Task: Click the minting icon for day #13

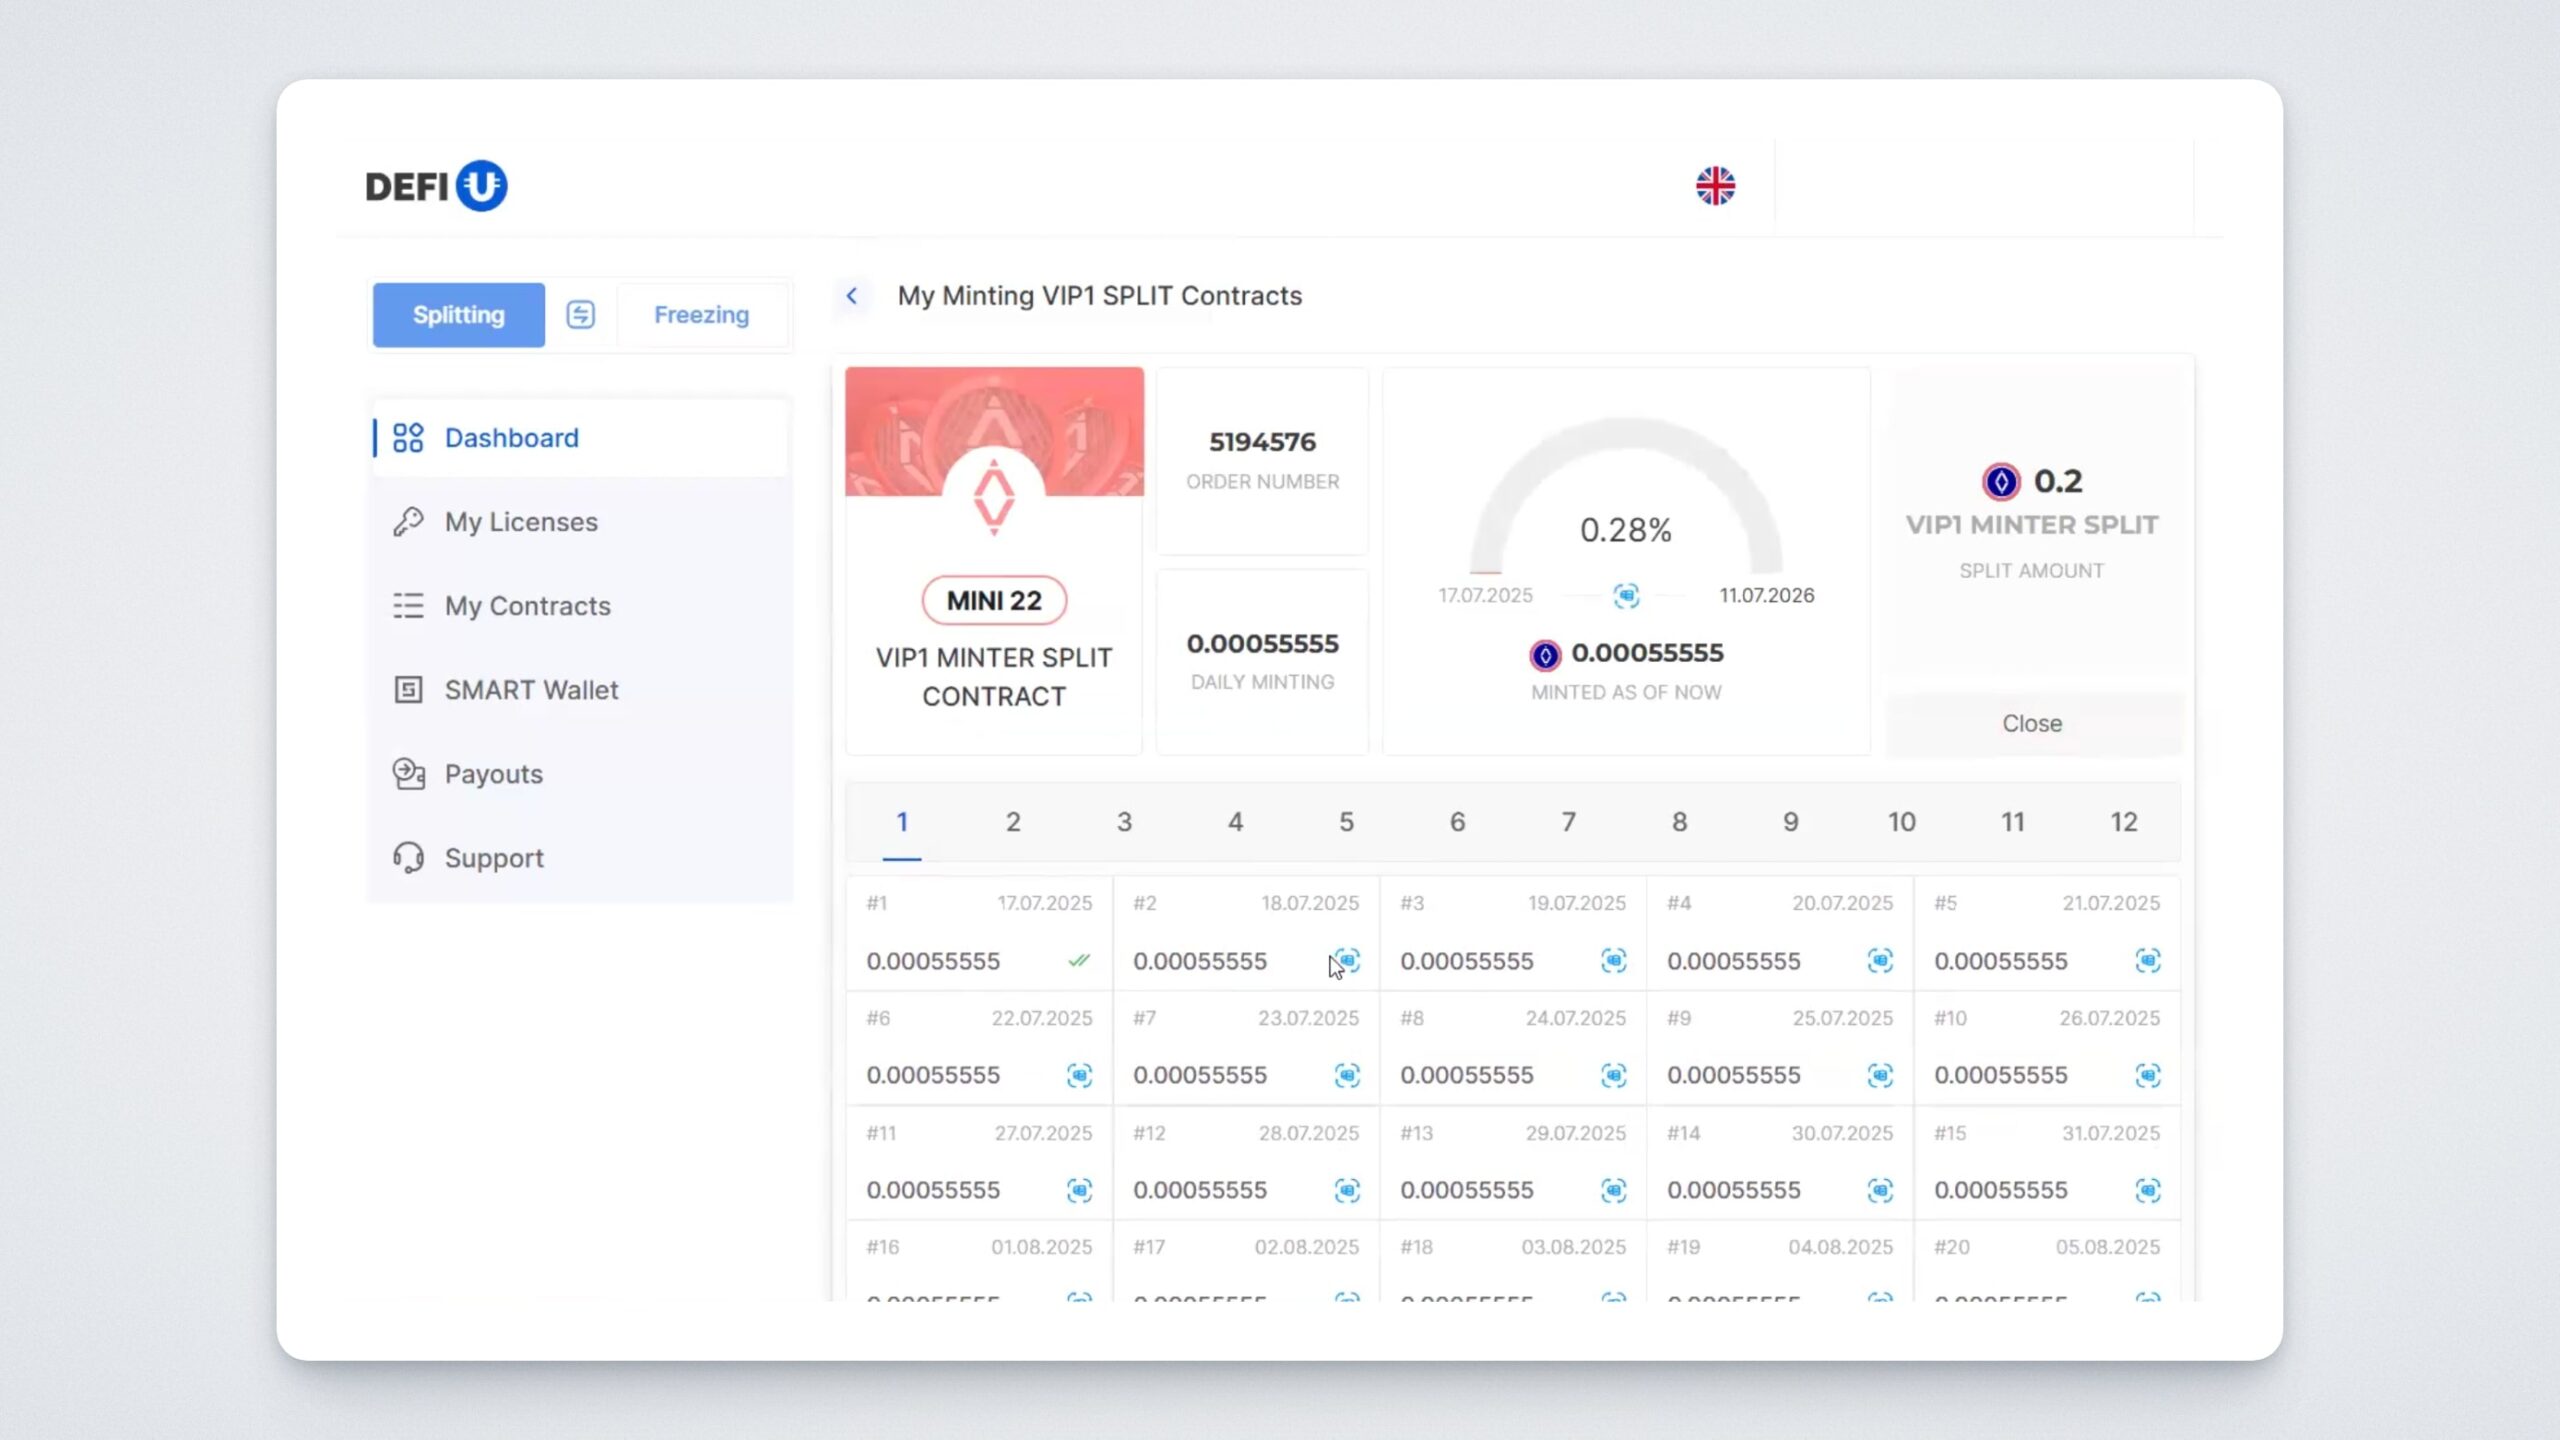Action: (x=1613, y=1190)
